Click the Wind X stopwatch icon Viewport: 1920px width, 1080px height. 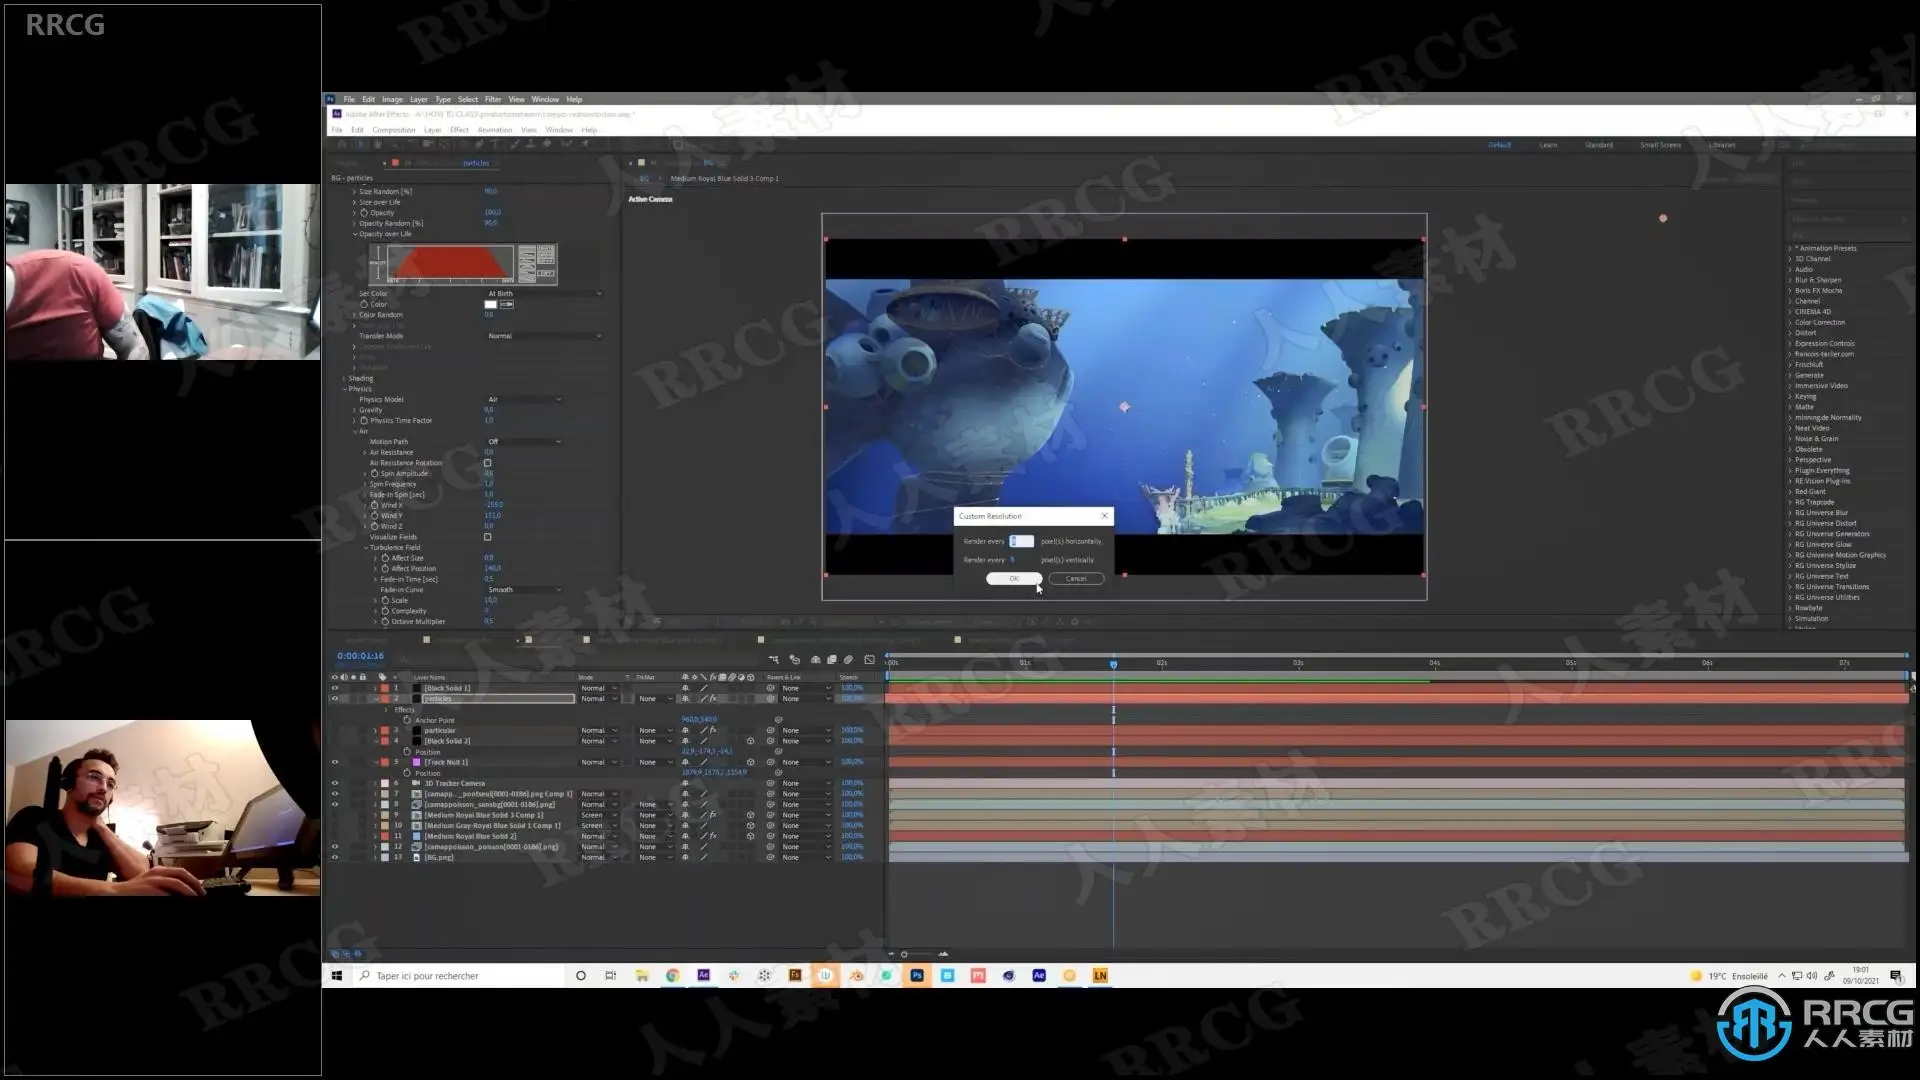click(x=375, y=505)
